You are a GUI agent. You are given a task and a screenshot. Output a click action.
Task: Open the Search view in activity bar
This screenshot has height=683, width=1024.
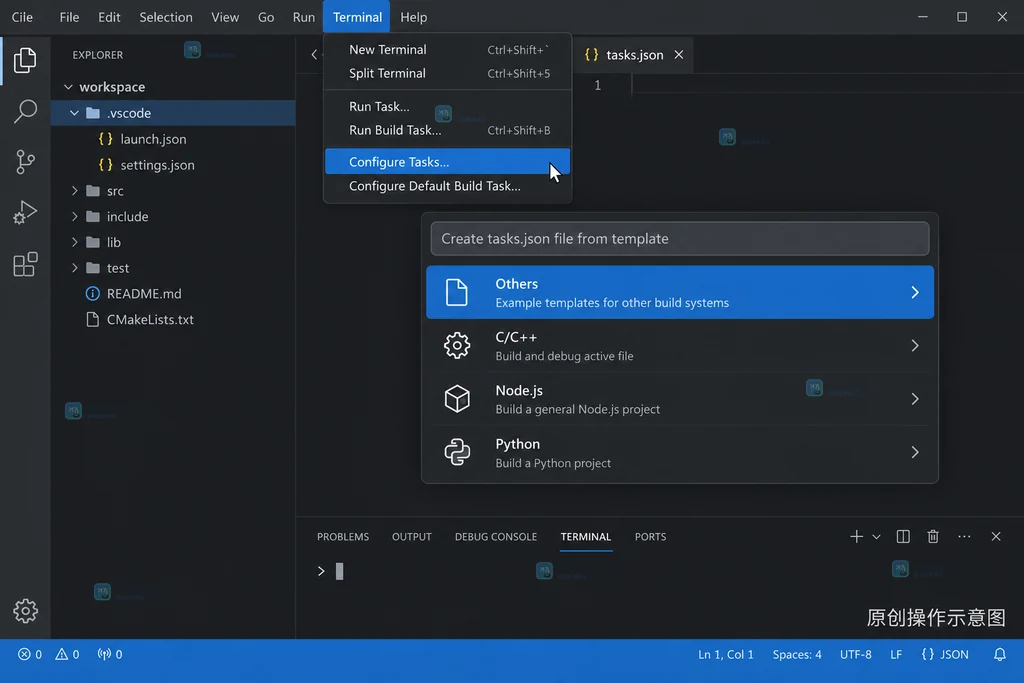pos(25,111)
